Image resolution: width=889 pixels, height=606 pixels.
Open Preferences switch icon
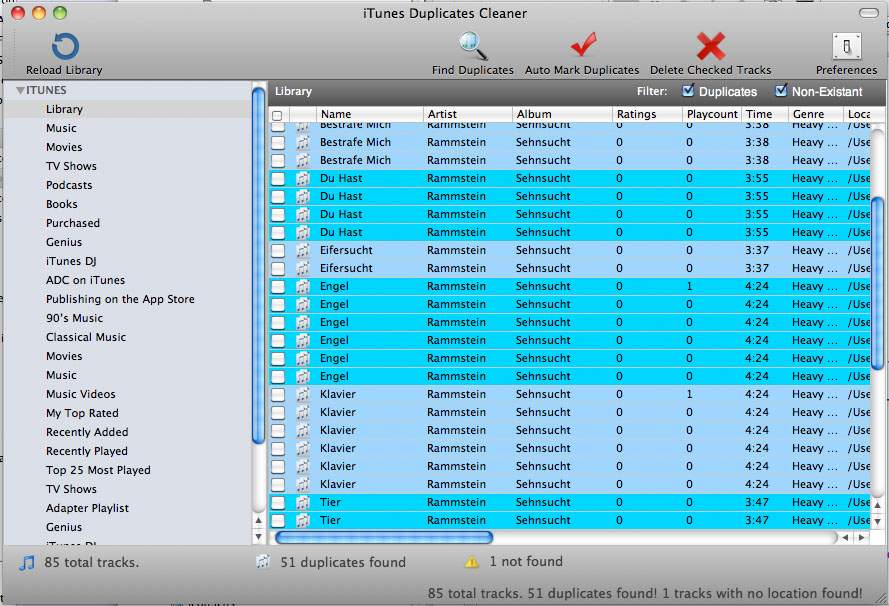846,46
